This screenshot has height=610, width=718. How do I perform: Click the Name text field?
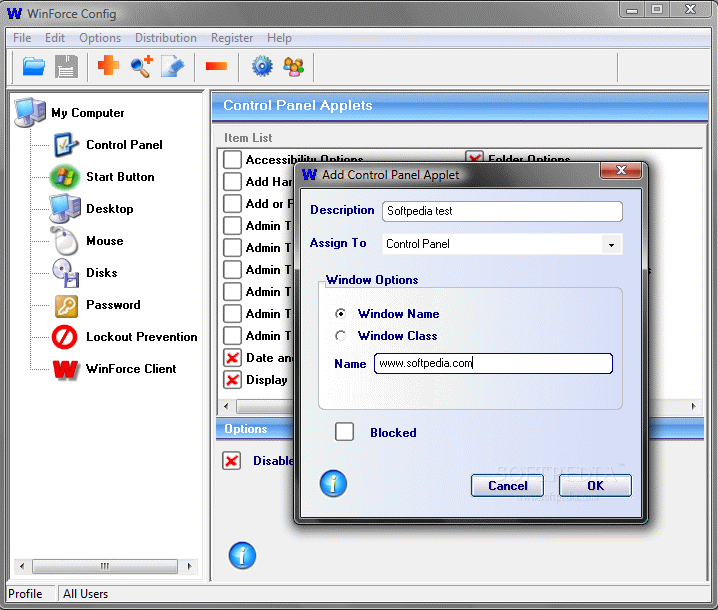coord(493,363)
